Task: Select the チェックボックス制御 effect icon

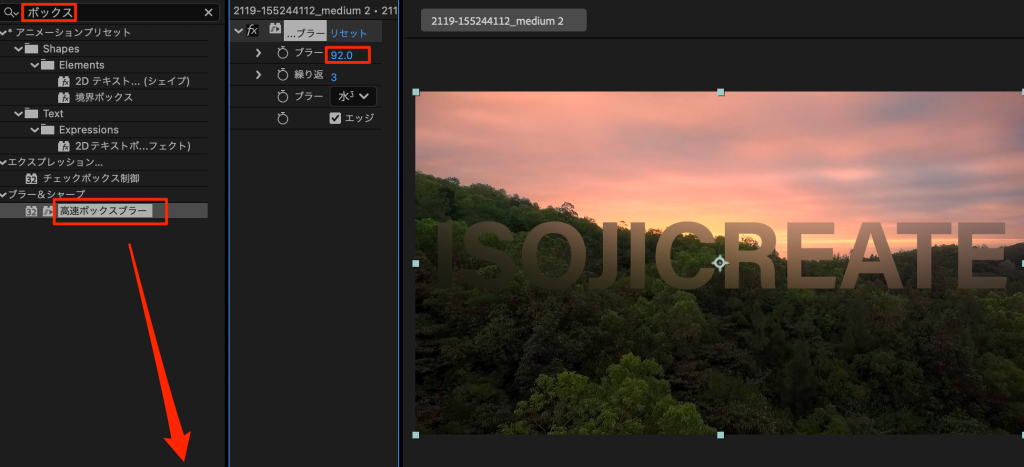Action: click(x=31, y=179)
